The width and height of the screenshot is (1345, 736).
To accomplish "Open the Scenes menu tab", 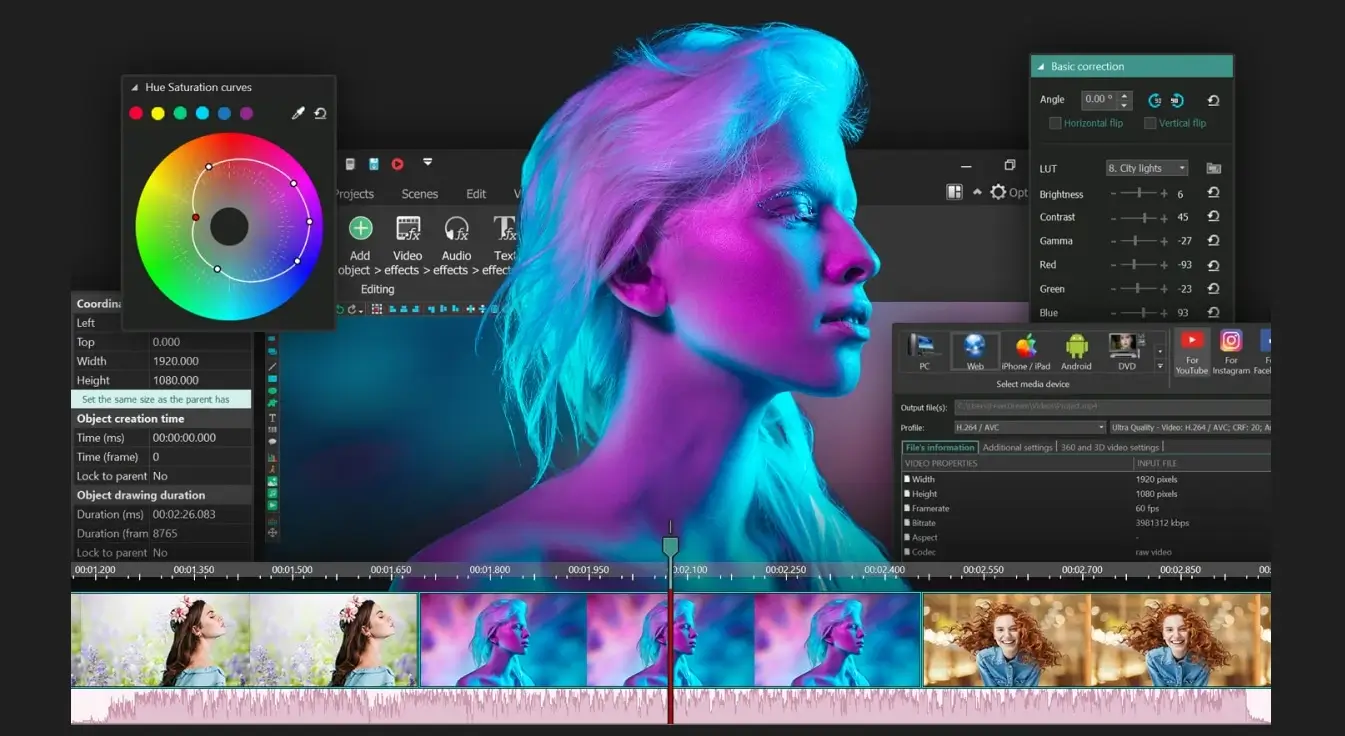I will pyautogui.click(x=419, y=194).
